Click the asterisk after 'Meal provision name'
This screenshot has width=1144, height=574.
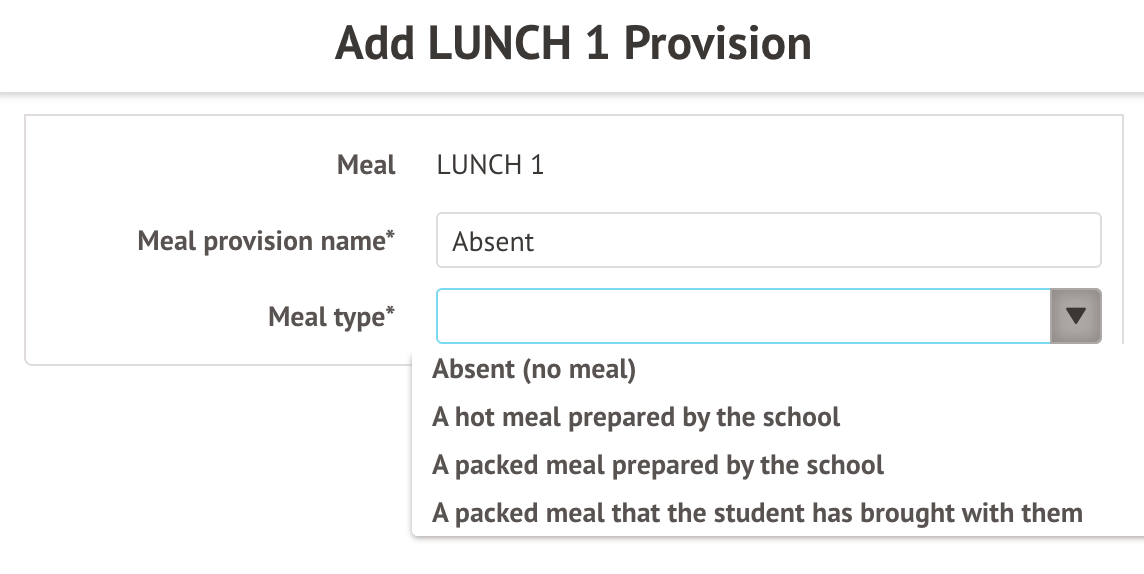390,236
